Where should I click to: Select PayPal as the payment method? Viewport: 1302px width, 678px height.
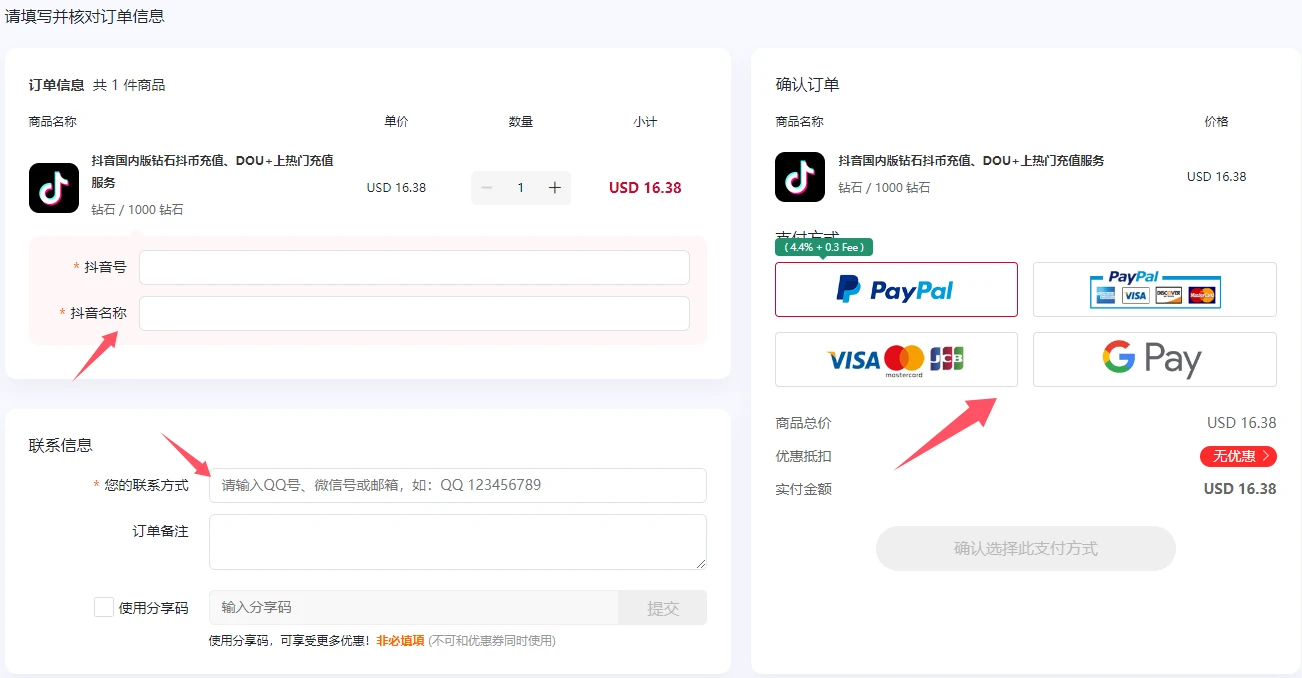pos(895,289)
